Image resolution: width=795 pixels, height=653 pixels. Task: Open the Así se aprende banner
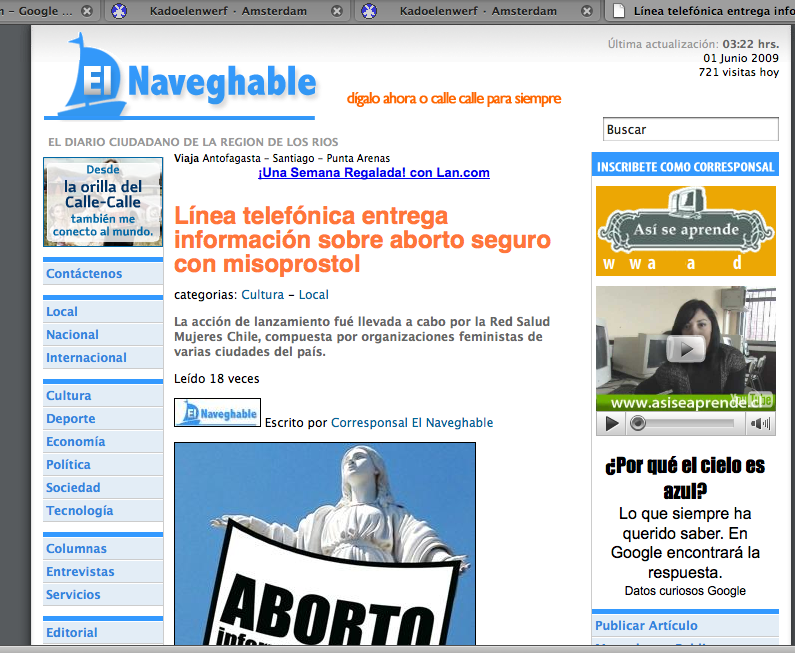click(685, 231)
